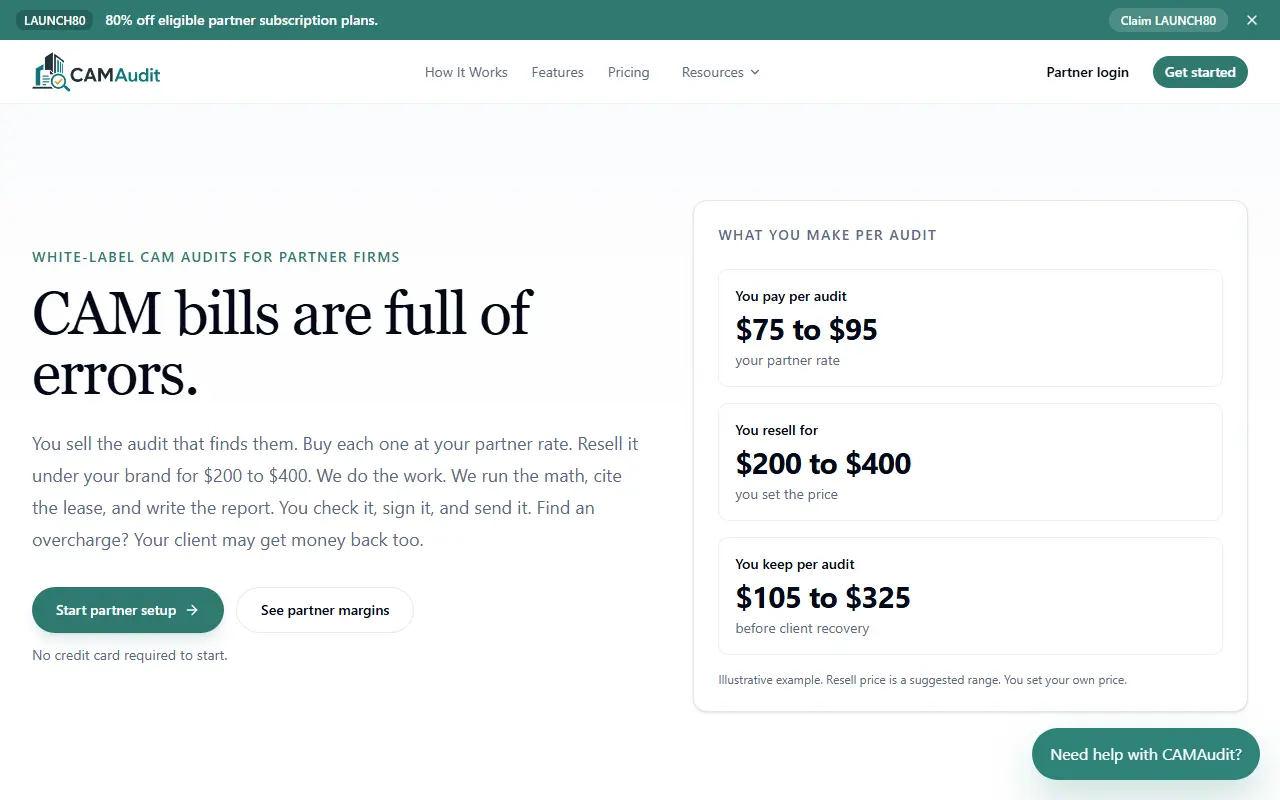The height and width of the screenshot is (800, 1280).
Task: Dismiss the promo banner with the X icon
Action: 1252,20
